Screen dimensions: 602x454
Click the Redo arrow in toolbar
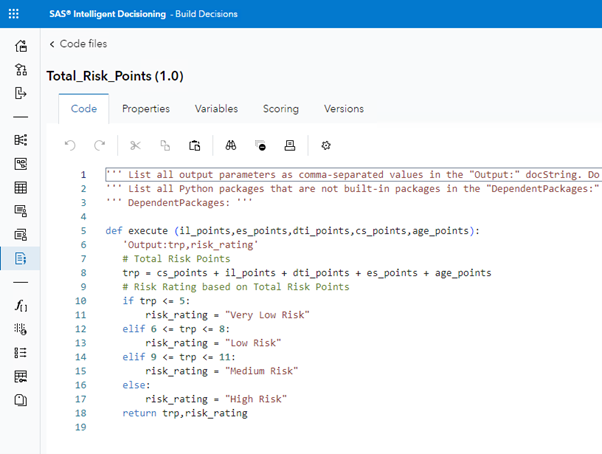[100, 145]
